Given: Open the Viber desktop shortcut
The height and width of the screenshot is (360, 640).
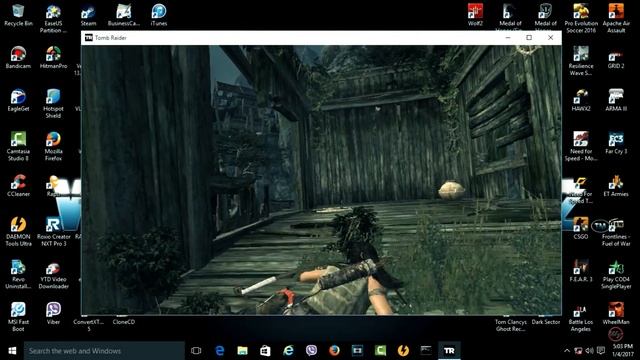Looking at the screenshot, I should point(53,314).
